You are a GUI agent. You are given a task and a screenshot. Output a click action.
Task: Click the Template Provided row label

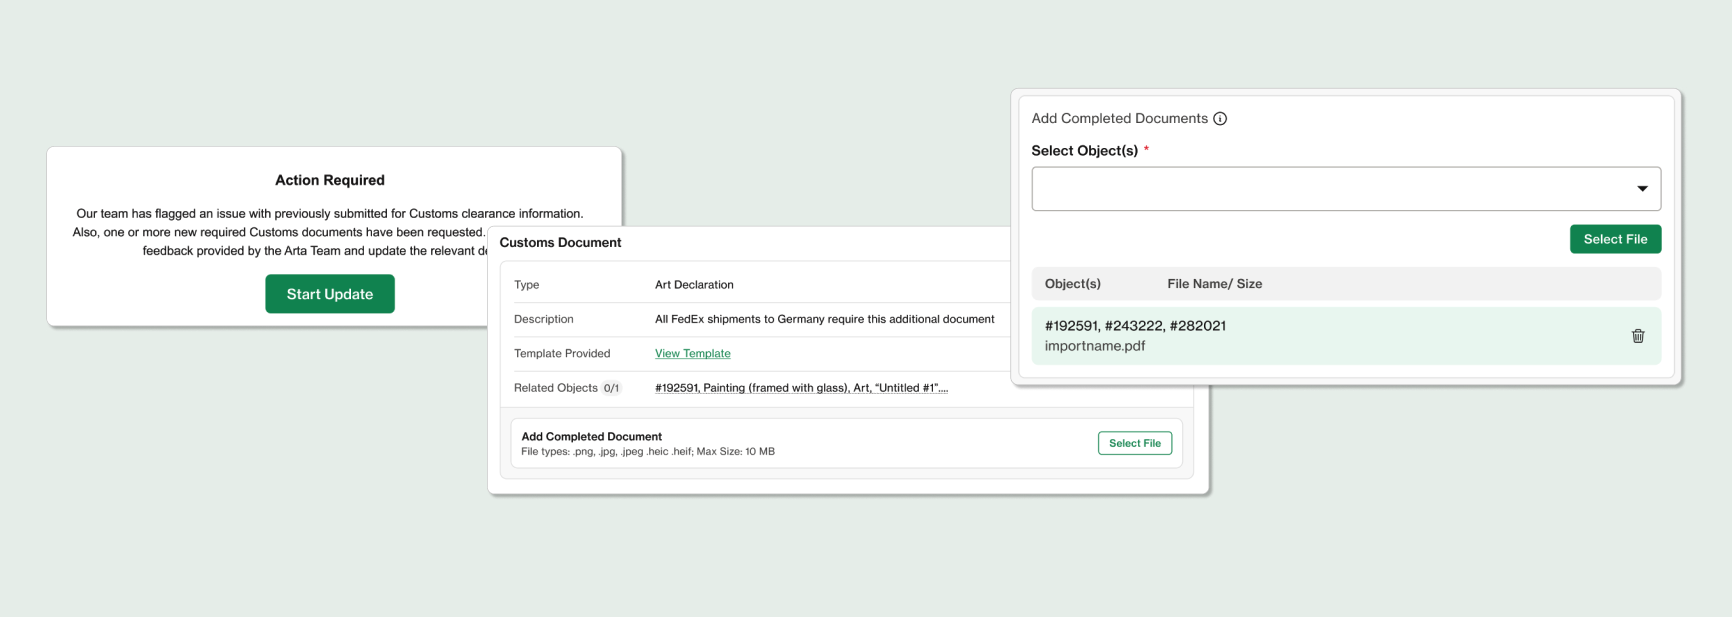(x=561, y=353)
